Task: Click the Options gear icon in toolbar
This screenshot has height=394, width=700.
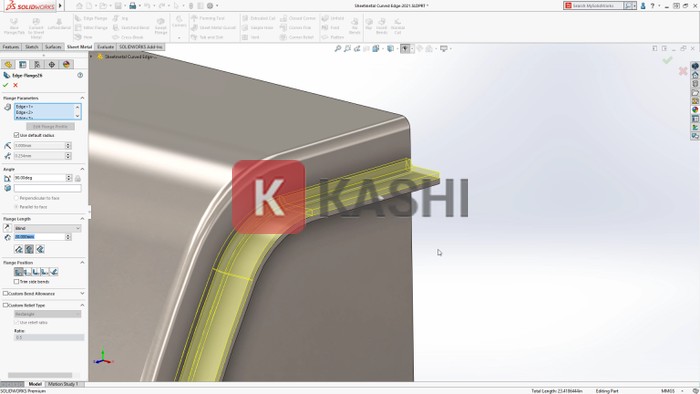Action: [210, 6]
